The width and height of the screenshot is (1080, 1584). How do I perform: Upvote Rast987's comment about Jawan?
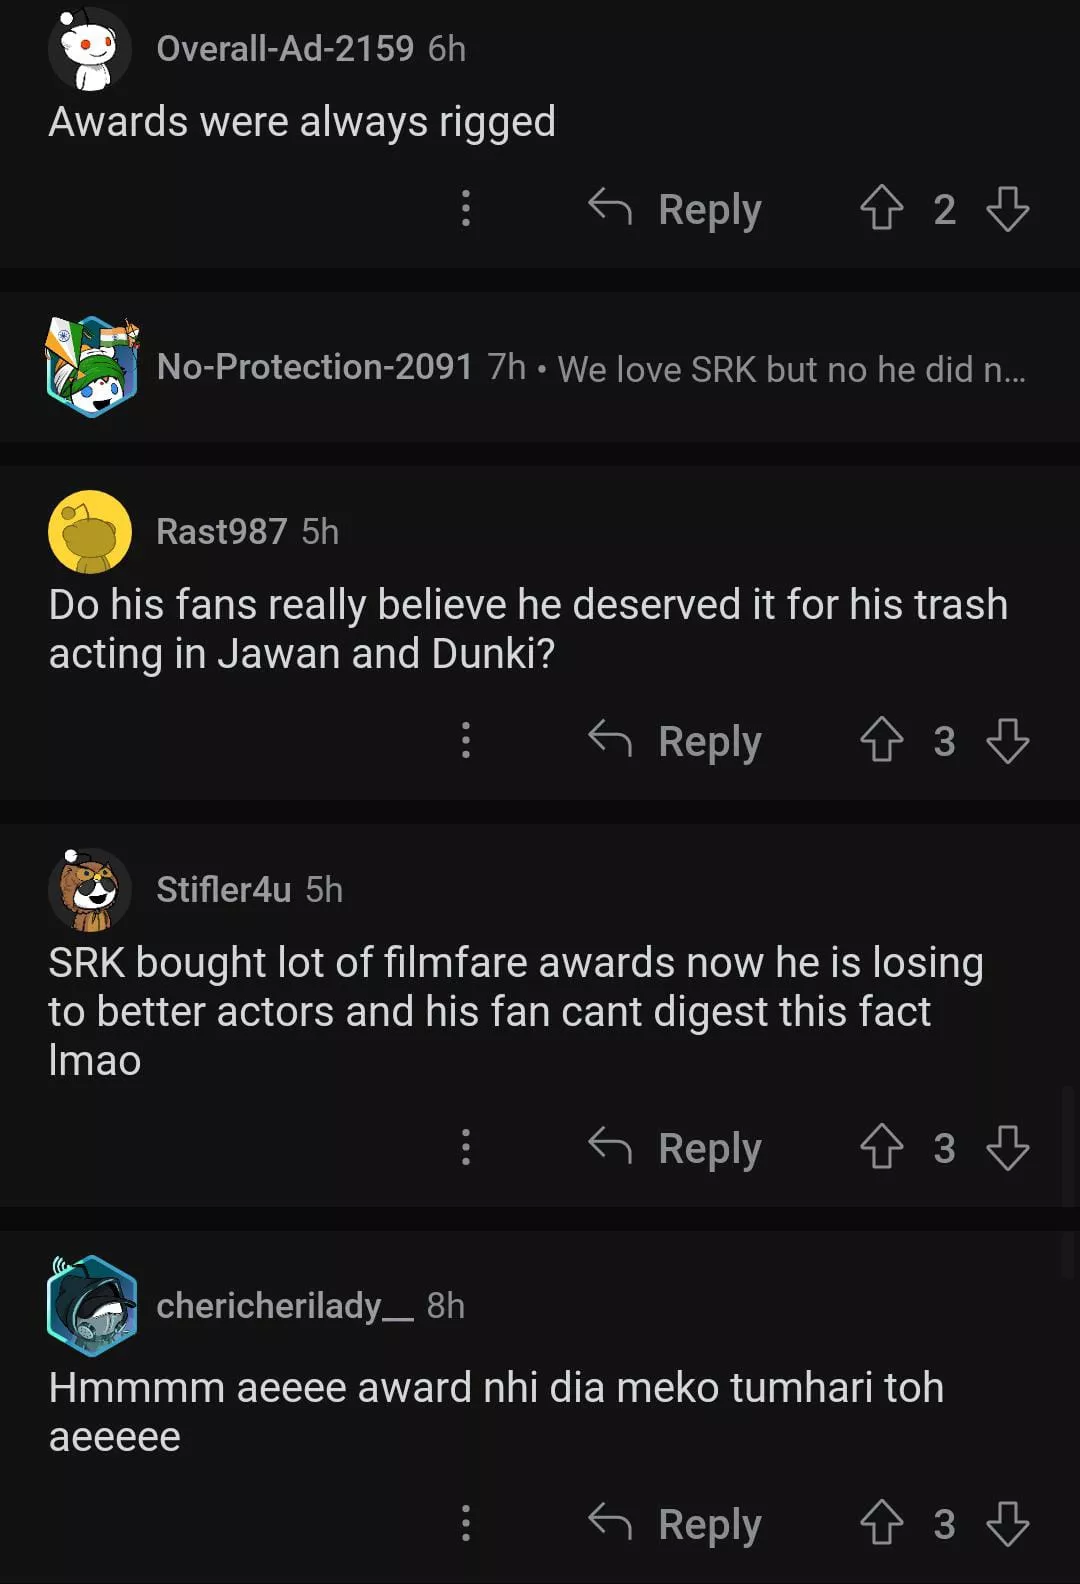point(881,740)
